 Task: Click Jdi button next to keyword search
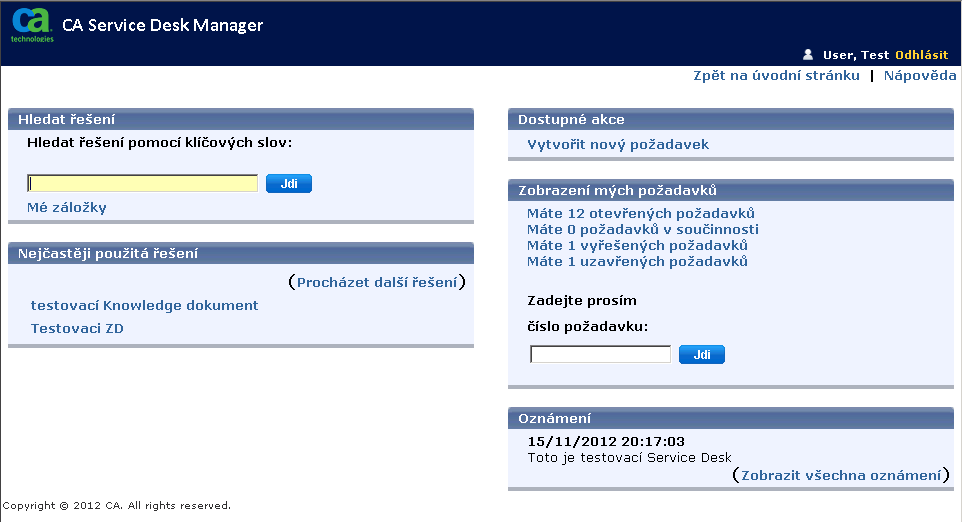coord(289,183)
